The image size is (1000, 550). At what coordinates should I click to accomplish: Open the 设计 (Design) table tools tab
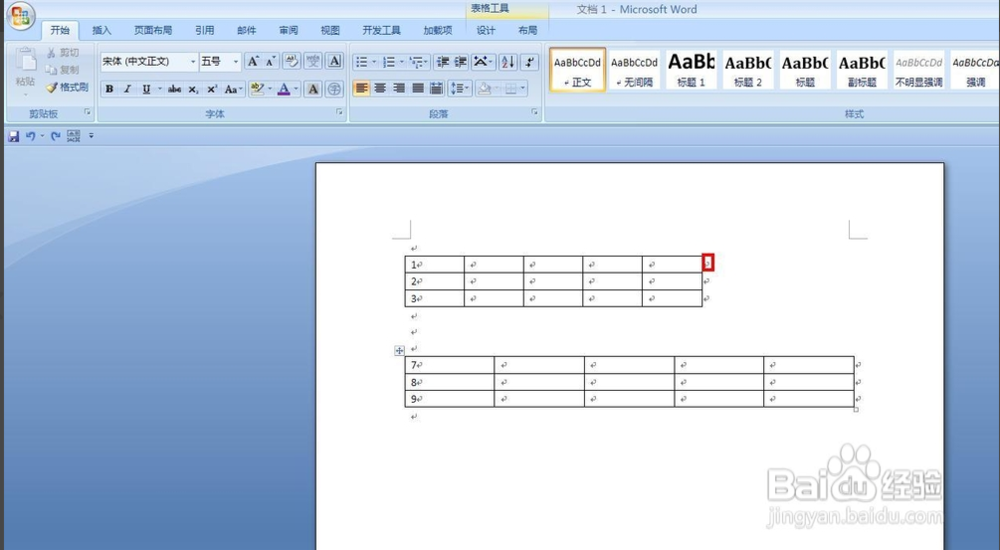pyautogui.click(x=485, y=30)
